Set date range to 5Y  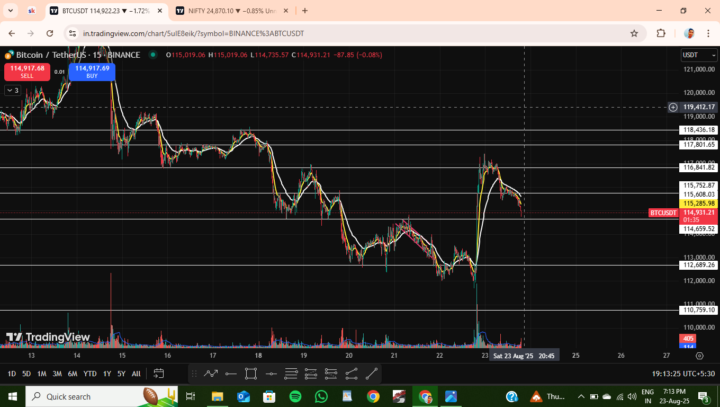[x=121, y=373]
